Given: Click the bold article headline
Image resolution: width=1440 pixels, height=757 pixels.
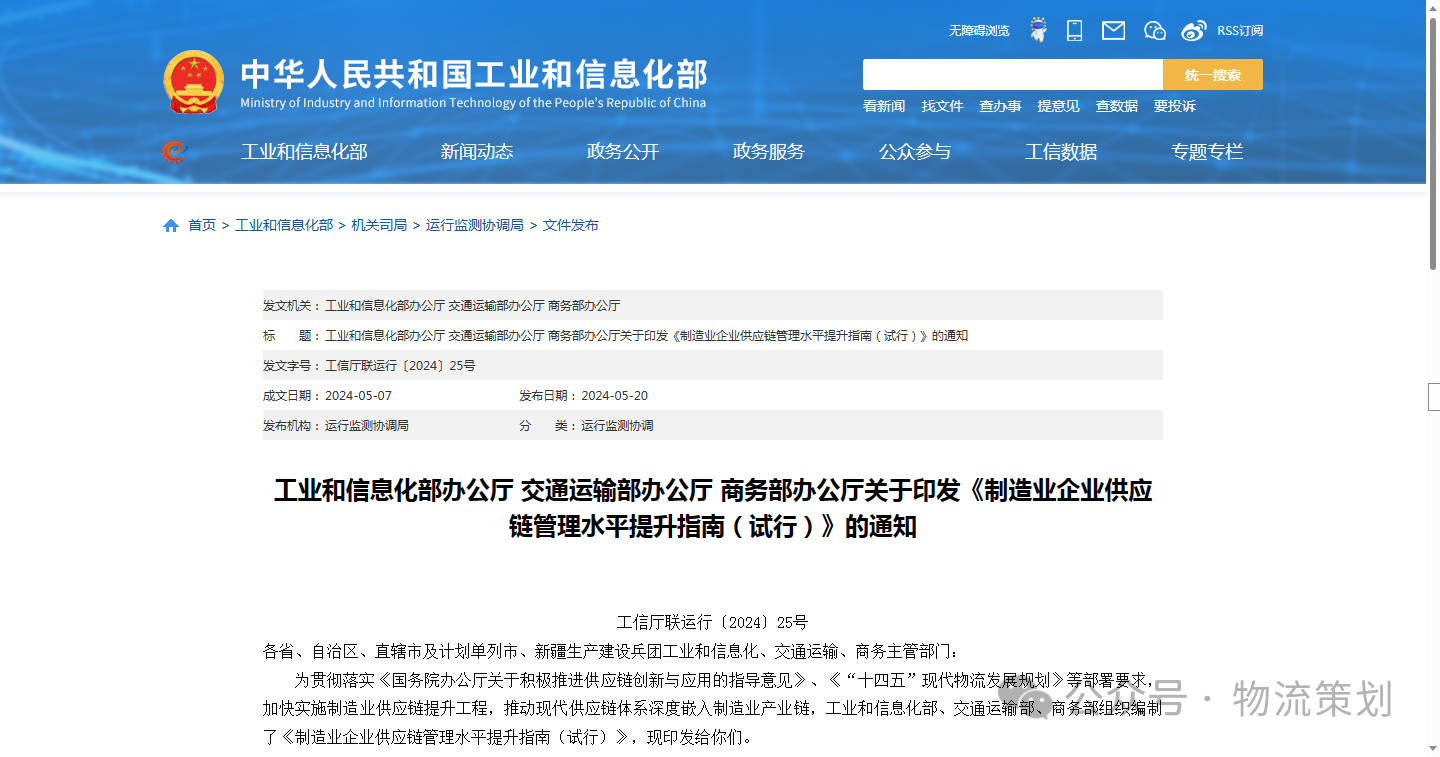Looking at the screenshot, I should tap(713, 508).
